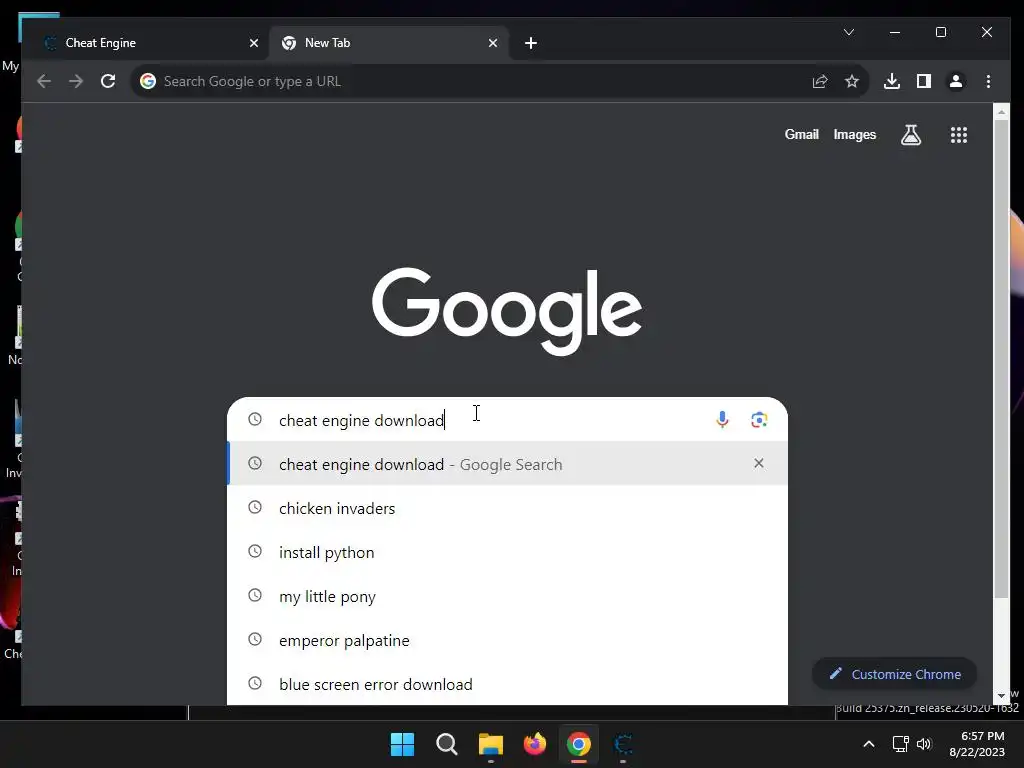The width and height of the screenshot is (1024, 768).
Task: Open Search Labs flask icon
Action: (911, 135)
